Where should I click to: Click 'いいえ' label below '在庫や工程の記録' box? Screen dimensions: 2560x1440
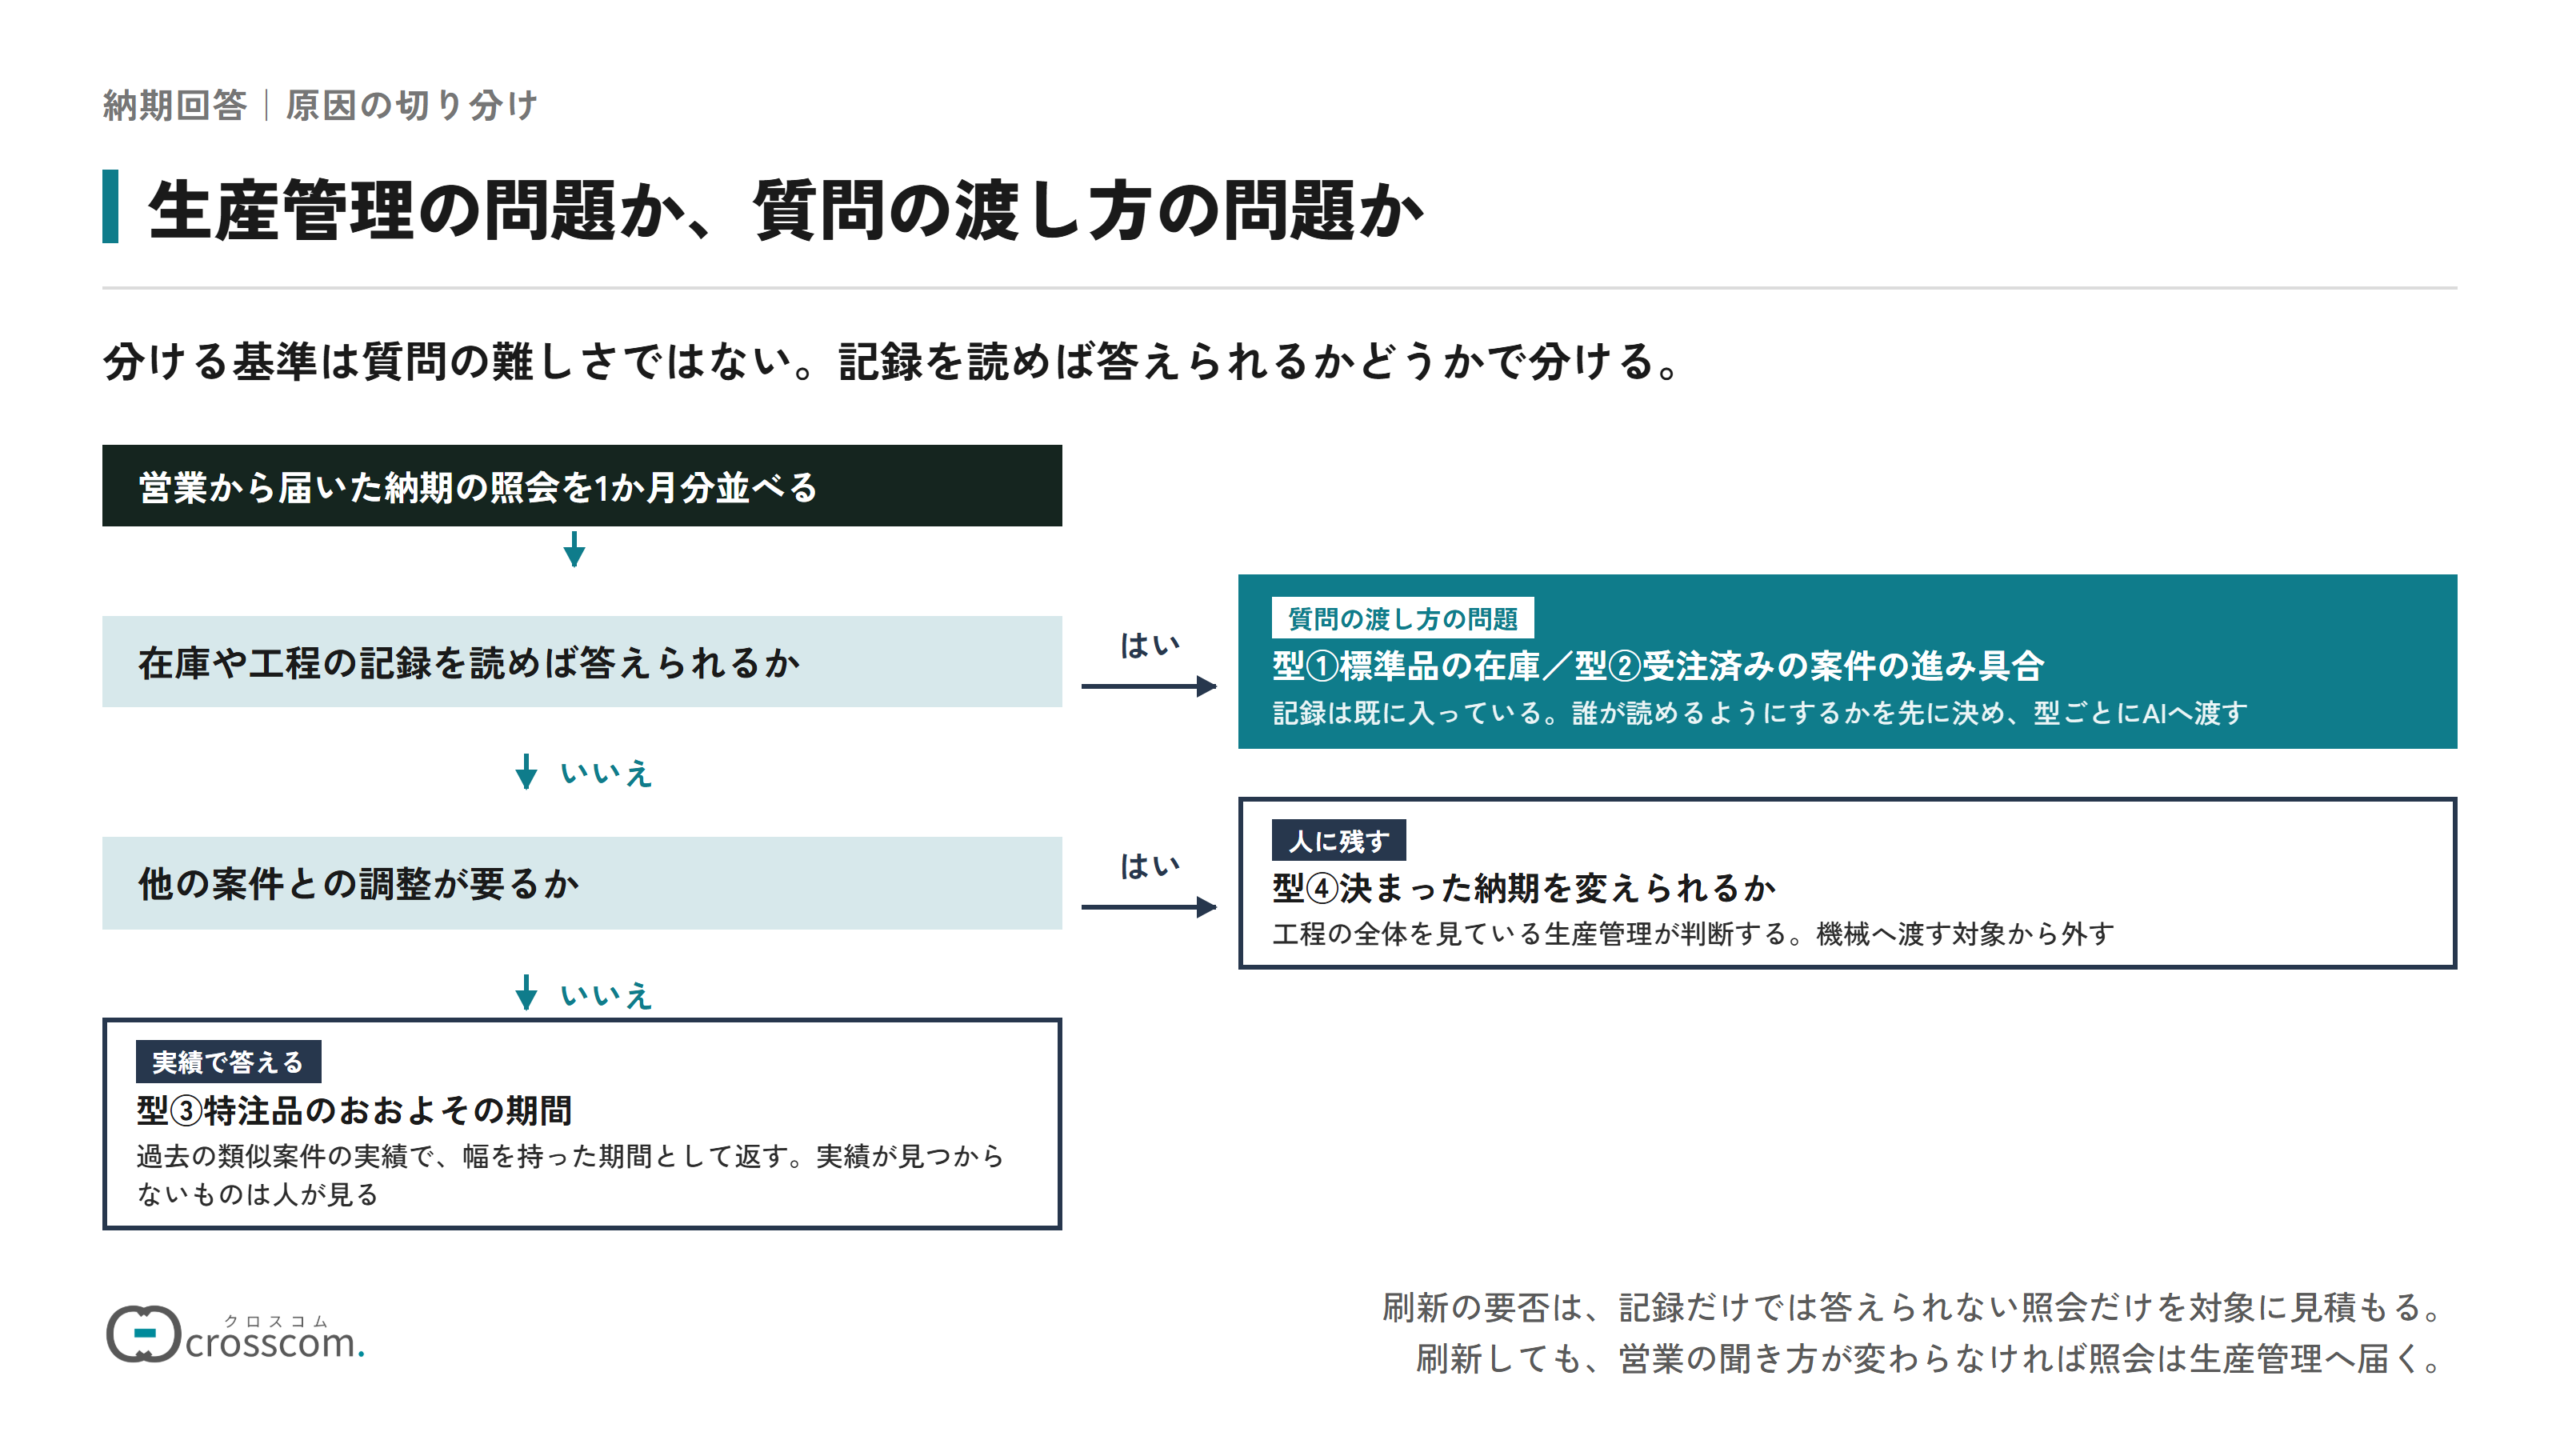(x=606, y=773)
